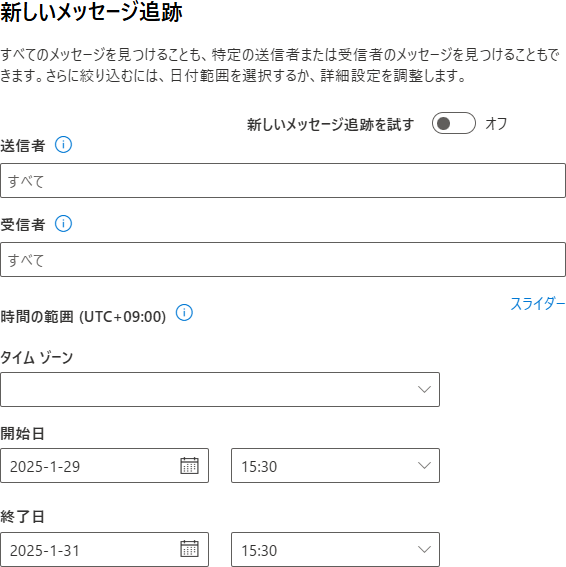
Task: Show the info tooltip for 時間の範囲
Action: 184,312
